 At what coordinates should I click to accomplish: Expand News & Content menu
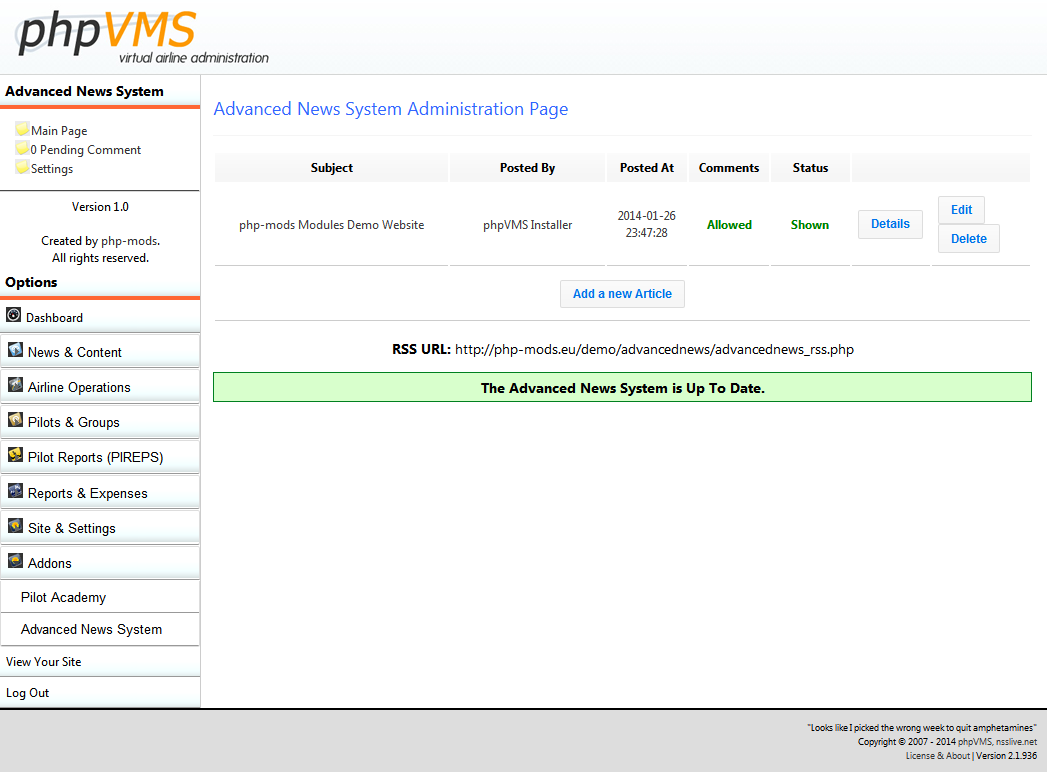(x=100, y=351)
